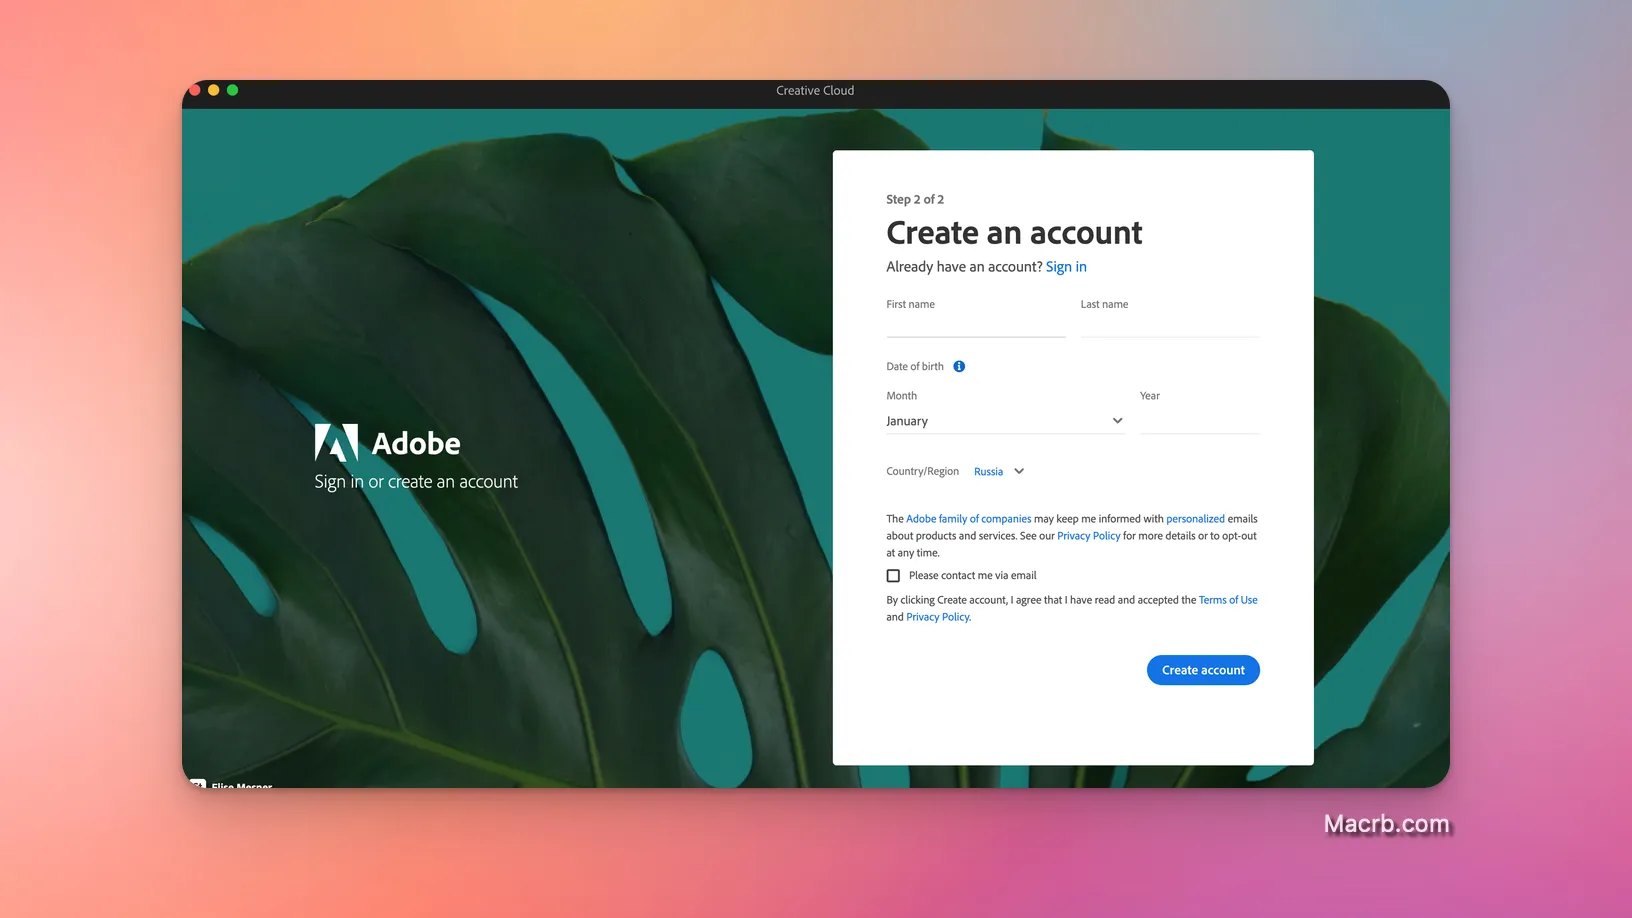Focus the Last name input field
Viewport: 1632px width, 918px height.
tap(1170, 326)
